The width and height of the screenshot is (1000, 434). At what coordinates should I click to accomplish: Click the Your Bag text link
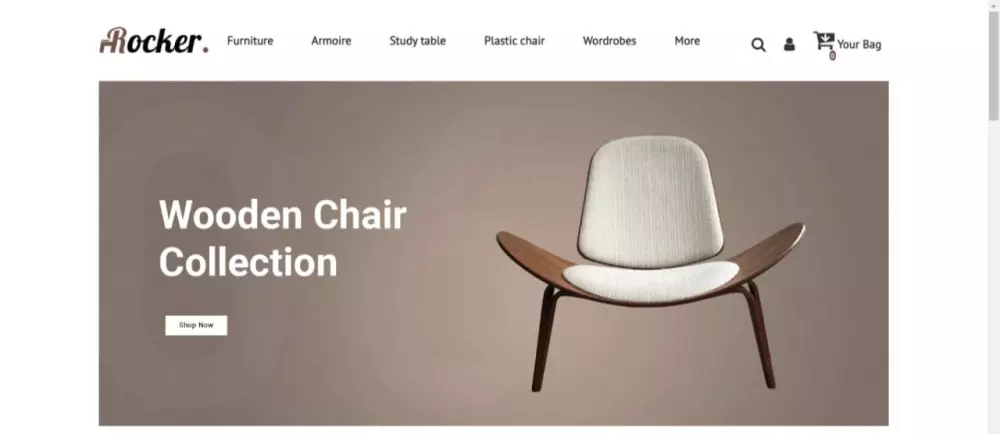pos(859,45)
